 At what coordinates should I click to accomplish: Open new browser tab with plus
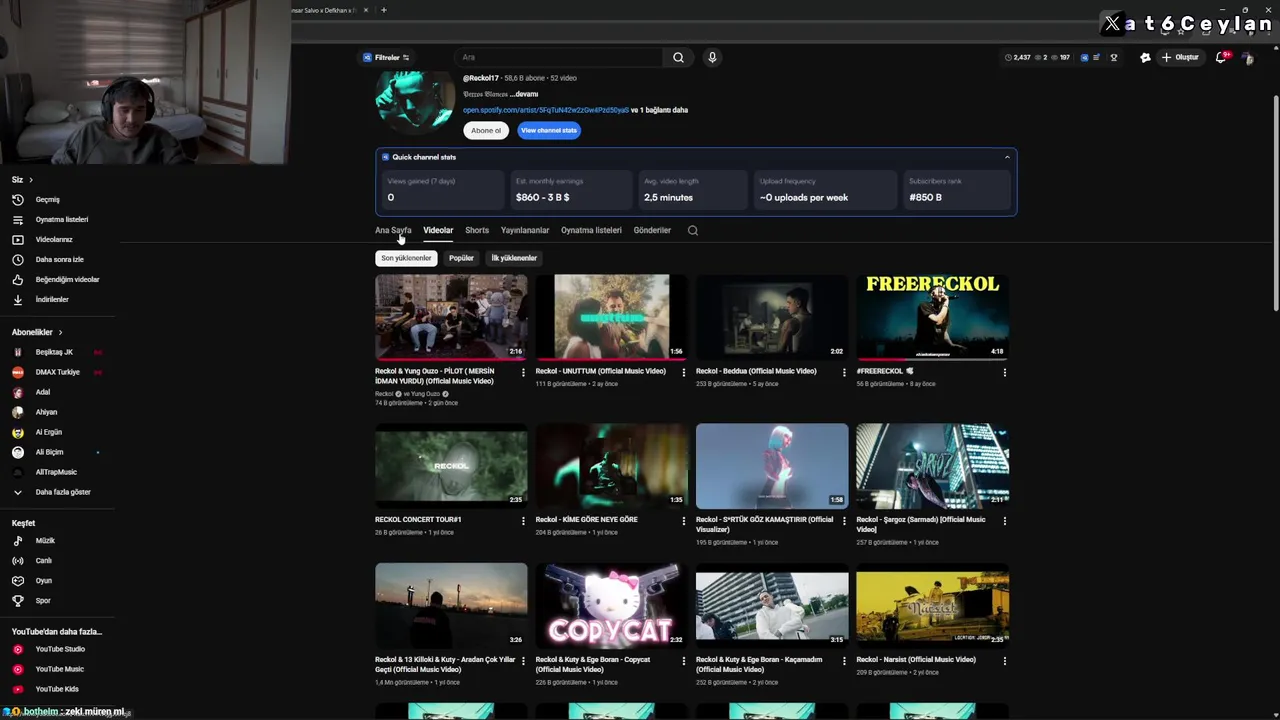(384, 10)
